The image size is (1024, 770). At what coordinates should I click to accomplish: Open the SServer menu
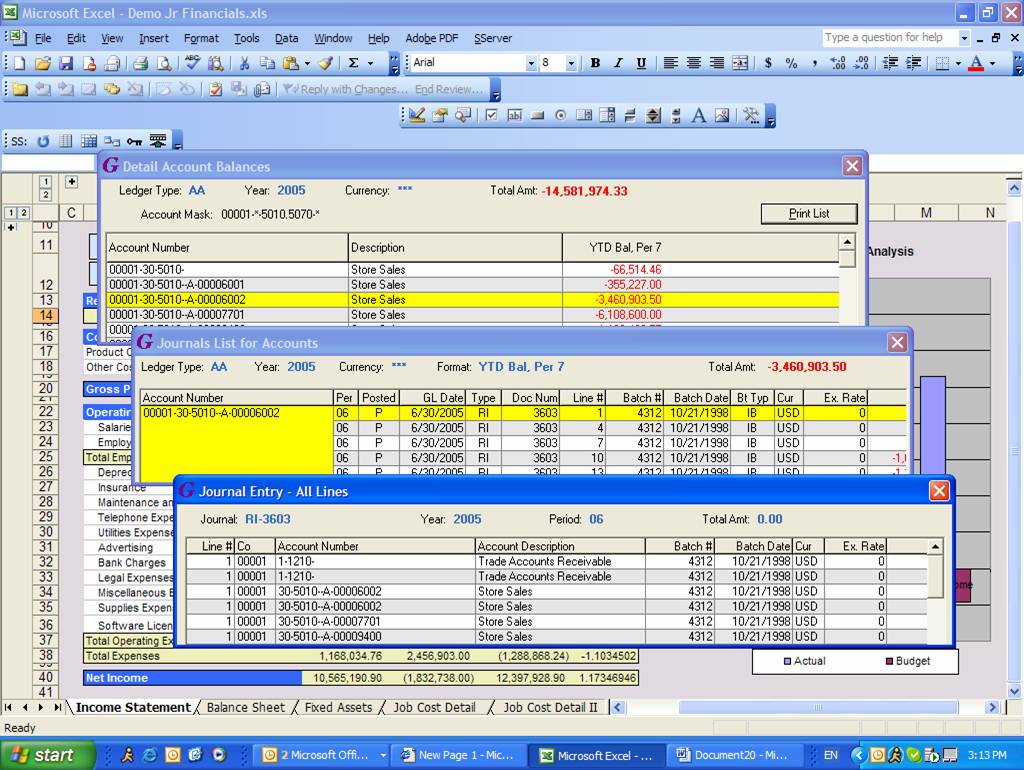493,38
